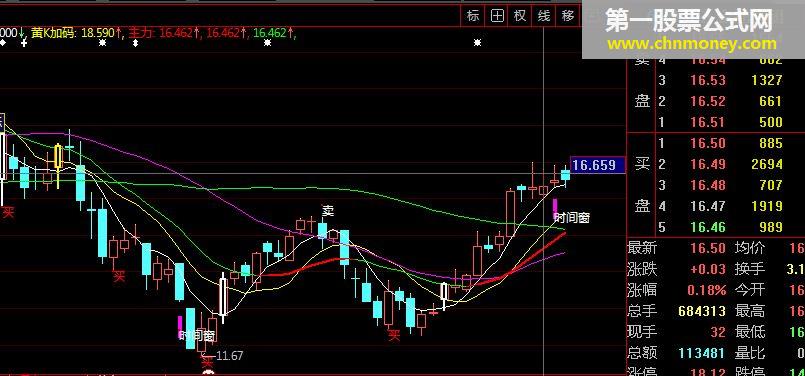Click sell level 1 price 16.51
Screen dimensions: 805x376
pos(707,122)
